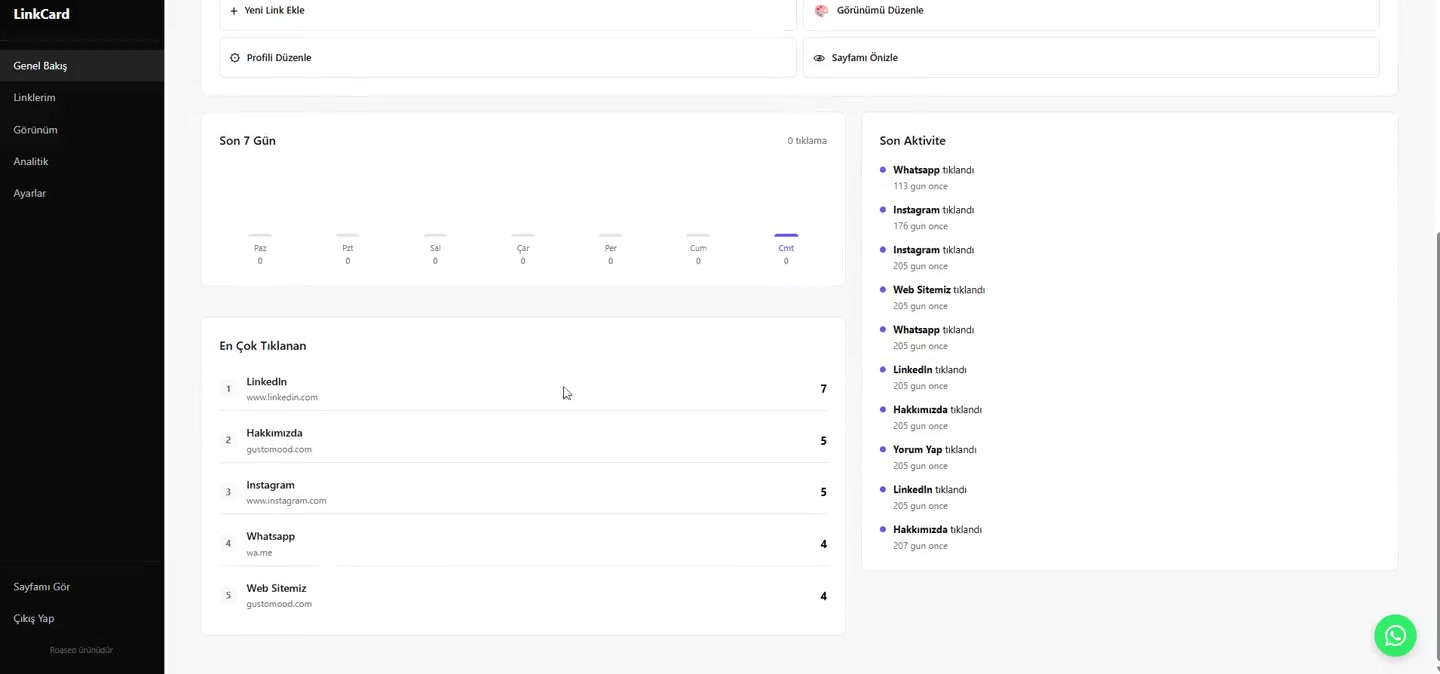Click the eye icon of Sayfamı Önizle
The width and height of the screenshot is (1440, 674).
click(x=819, y=58)
